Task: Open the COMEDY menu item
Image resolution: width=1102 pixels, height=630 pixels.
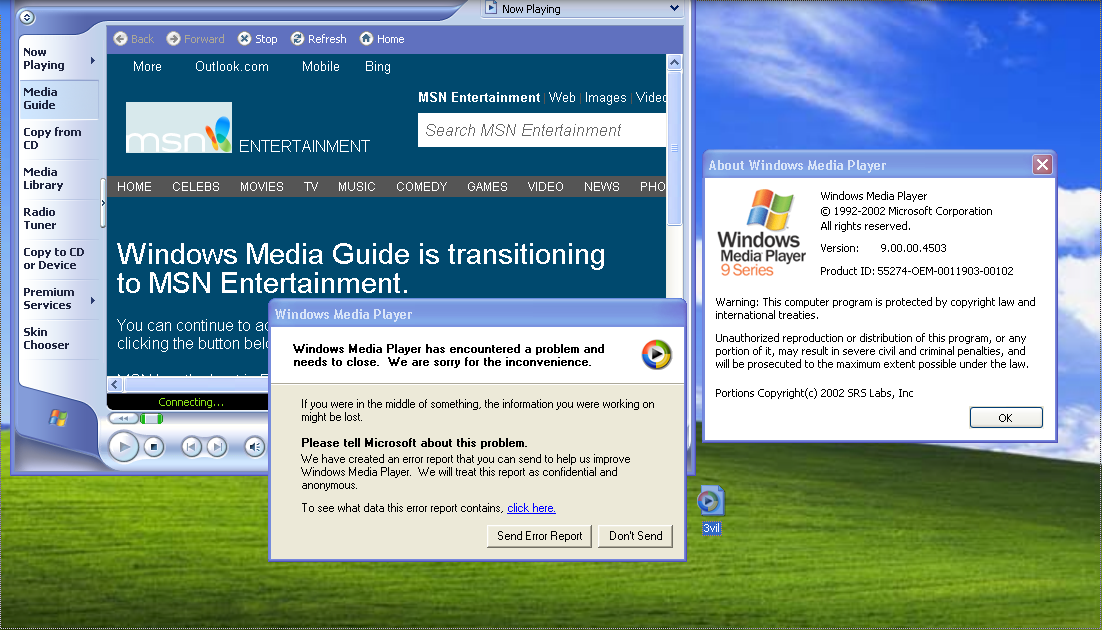Action: pos(422,186)
